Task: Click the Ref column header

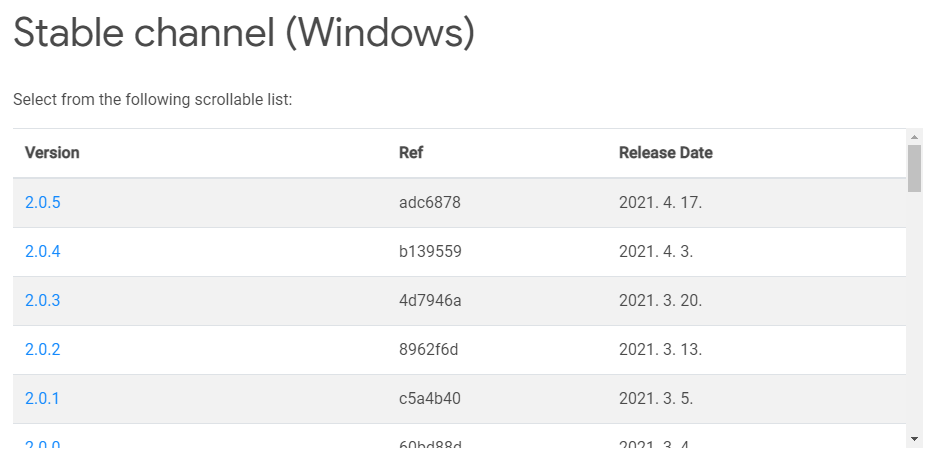Action: tap(411, 152)
